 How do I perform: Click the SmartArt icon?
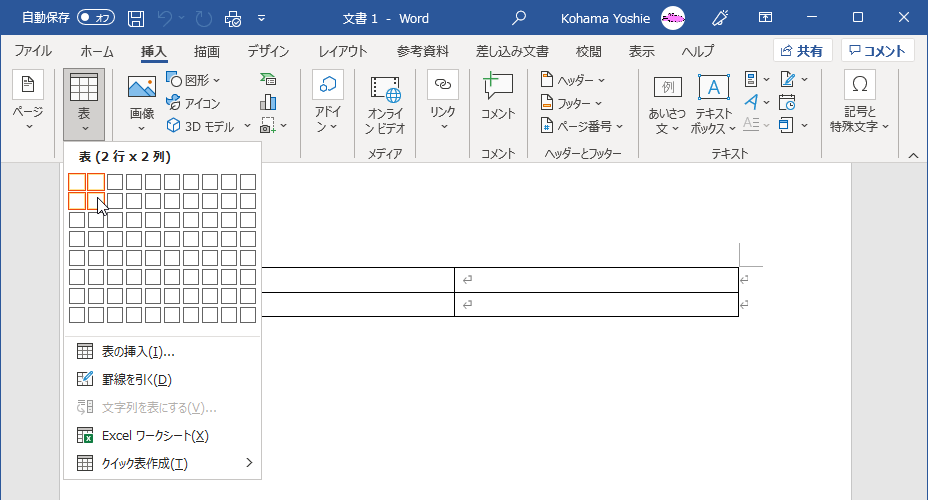[268, 80]
